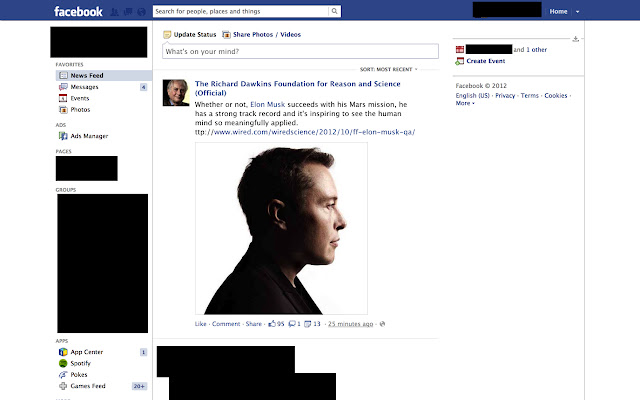The image size is (640, 400).
Task: Open messages icon in top bar
Action: click(x=128, y=12)
